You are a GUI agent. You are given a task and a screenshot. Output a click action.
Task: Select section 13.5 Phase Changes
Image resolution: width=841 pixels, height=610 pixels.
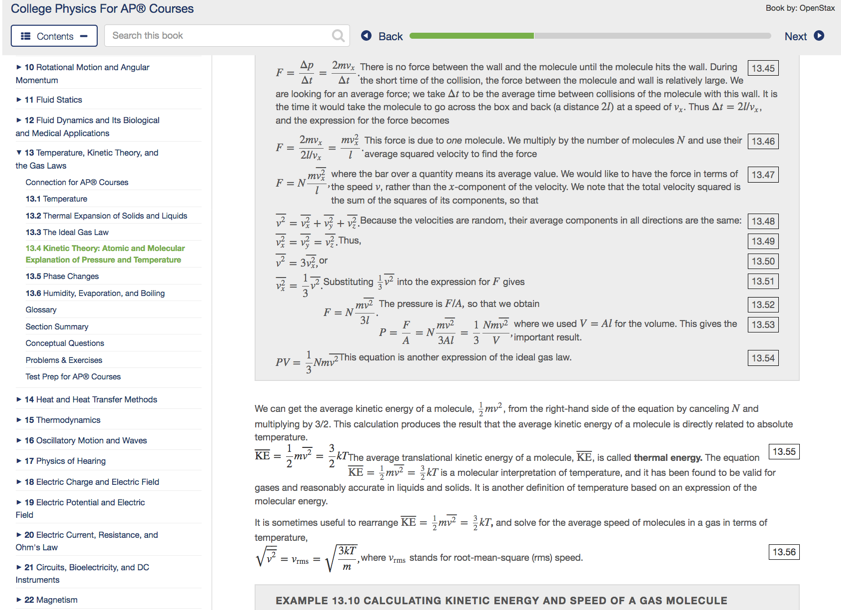click(63, 276)
